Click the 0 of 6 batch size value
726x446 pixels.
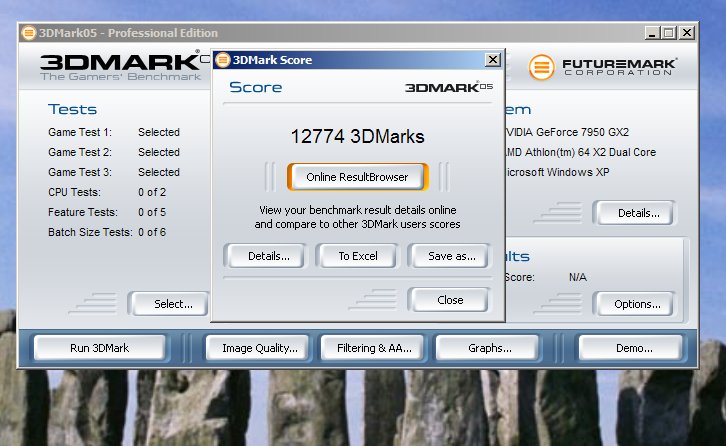[x=152, y=232]
